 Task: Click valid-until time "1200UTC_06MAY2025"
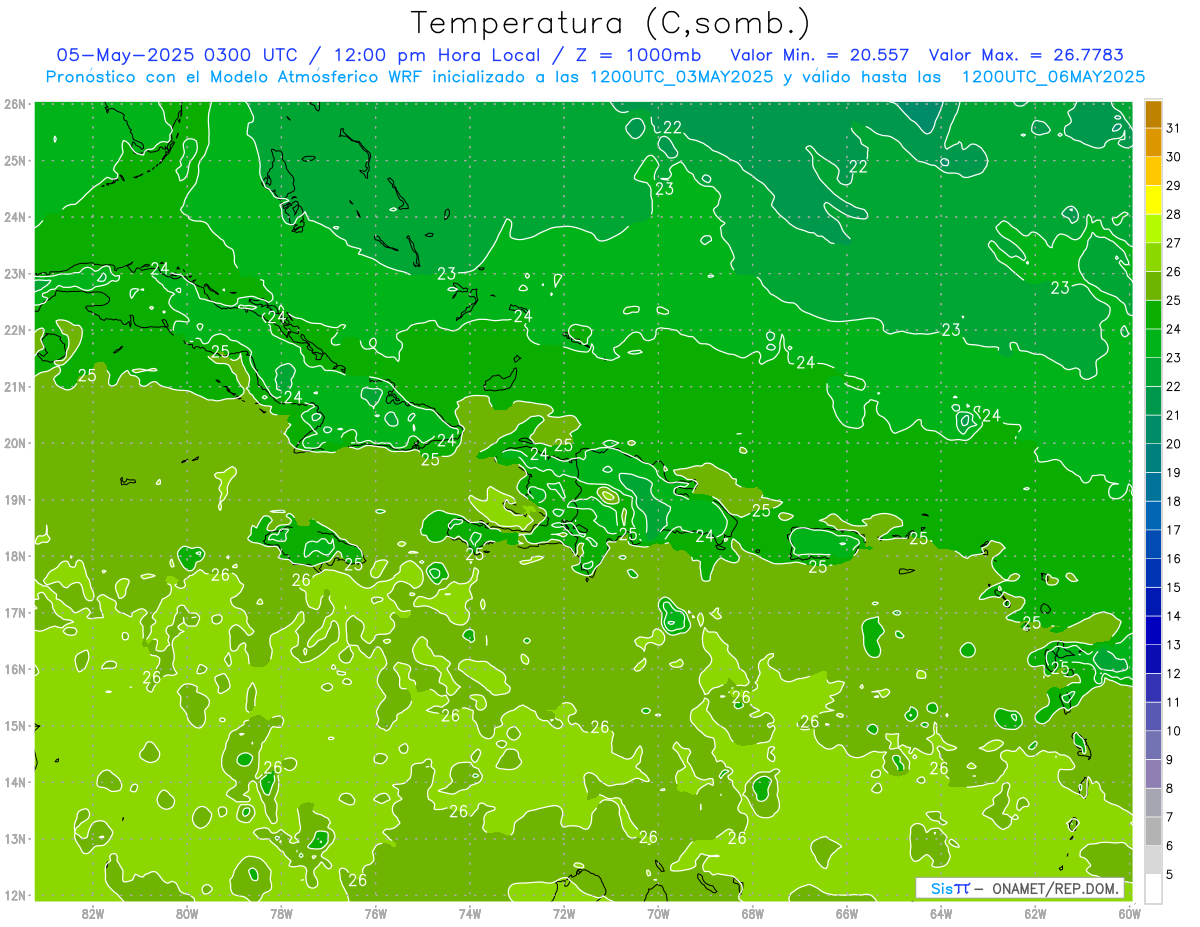tap(1053, 77)
